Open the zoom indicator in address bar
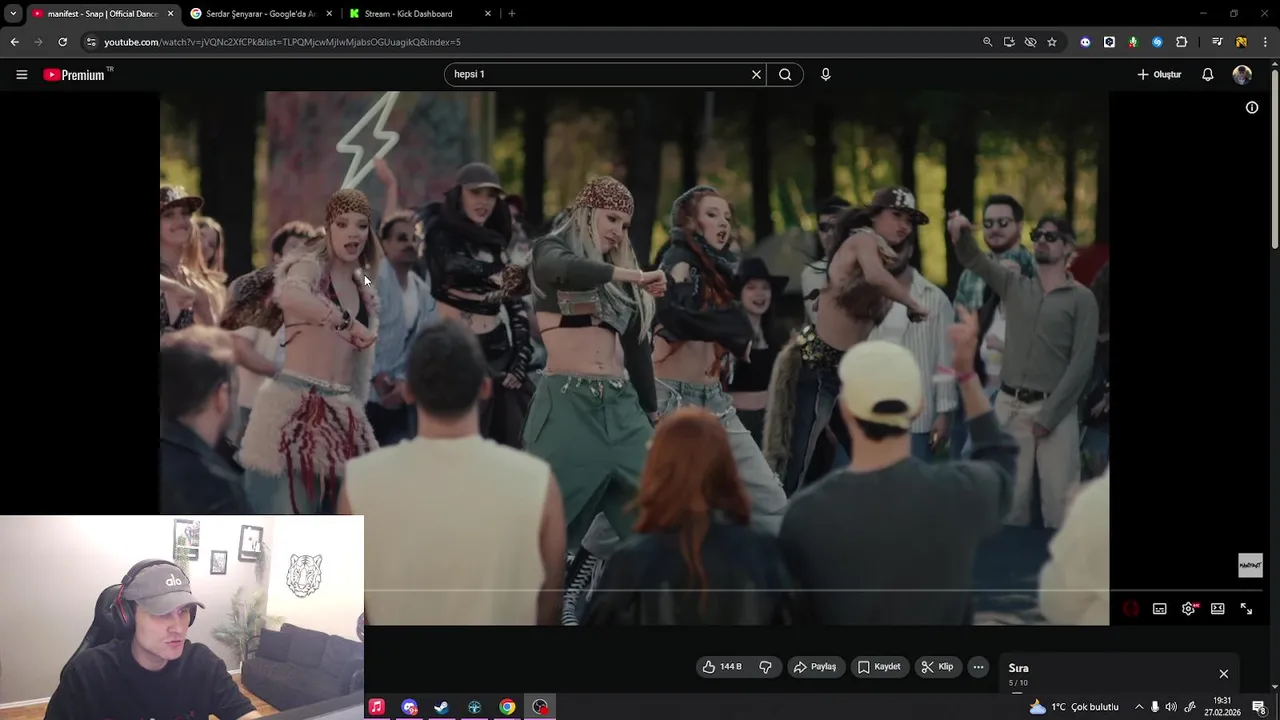This screenshot has width=1280, height=720. pyautogui.click(x=987, y=42)
